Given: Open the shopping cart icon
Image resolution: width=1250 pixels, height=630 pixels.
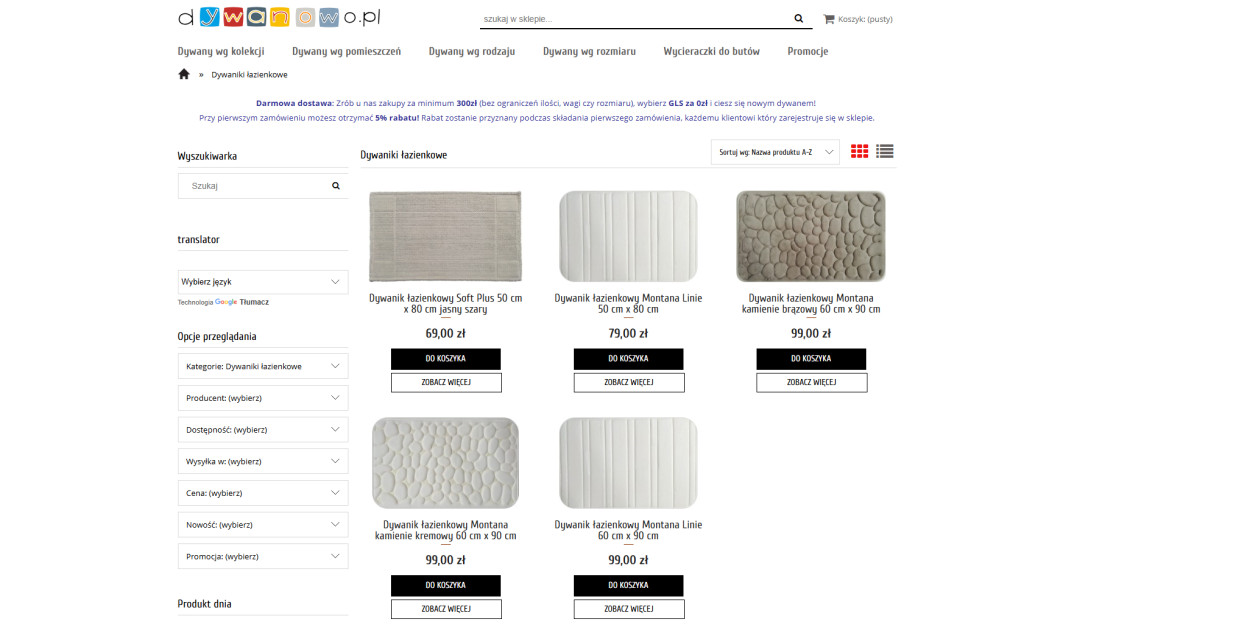Looking at the screenshot, I should point(828,18).
